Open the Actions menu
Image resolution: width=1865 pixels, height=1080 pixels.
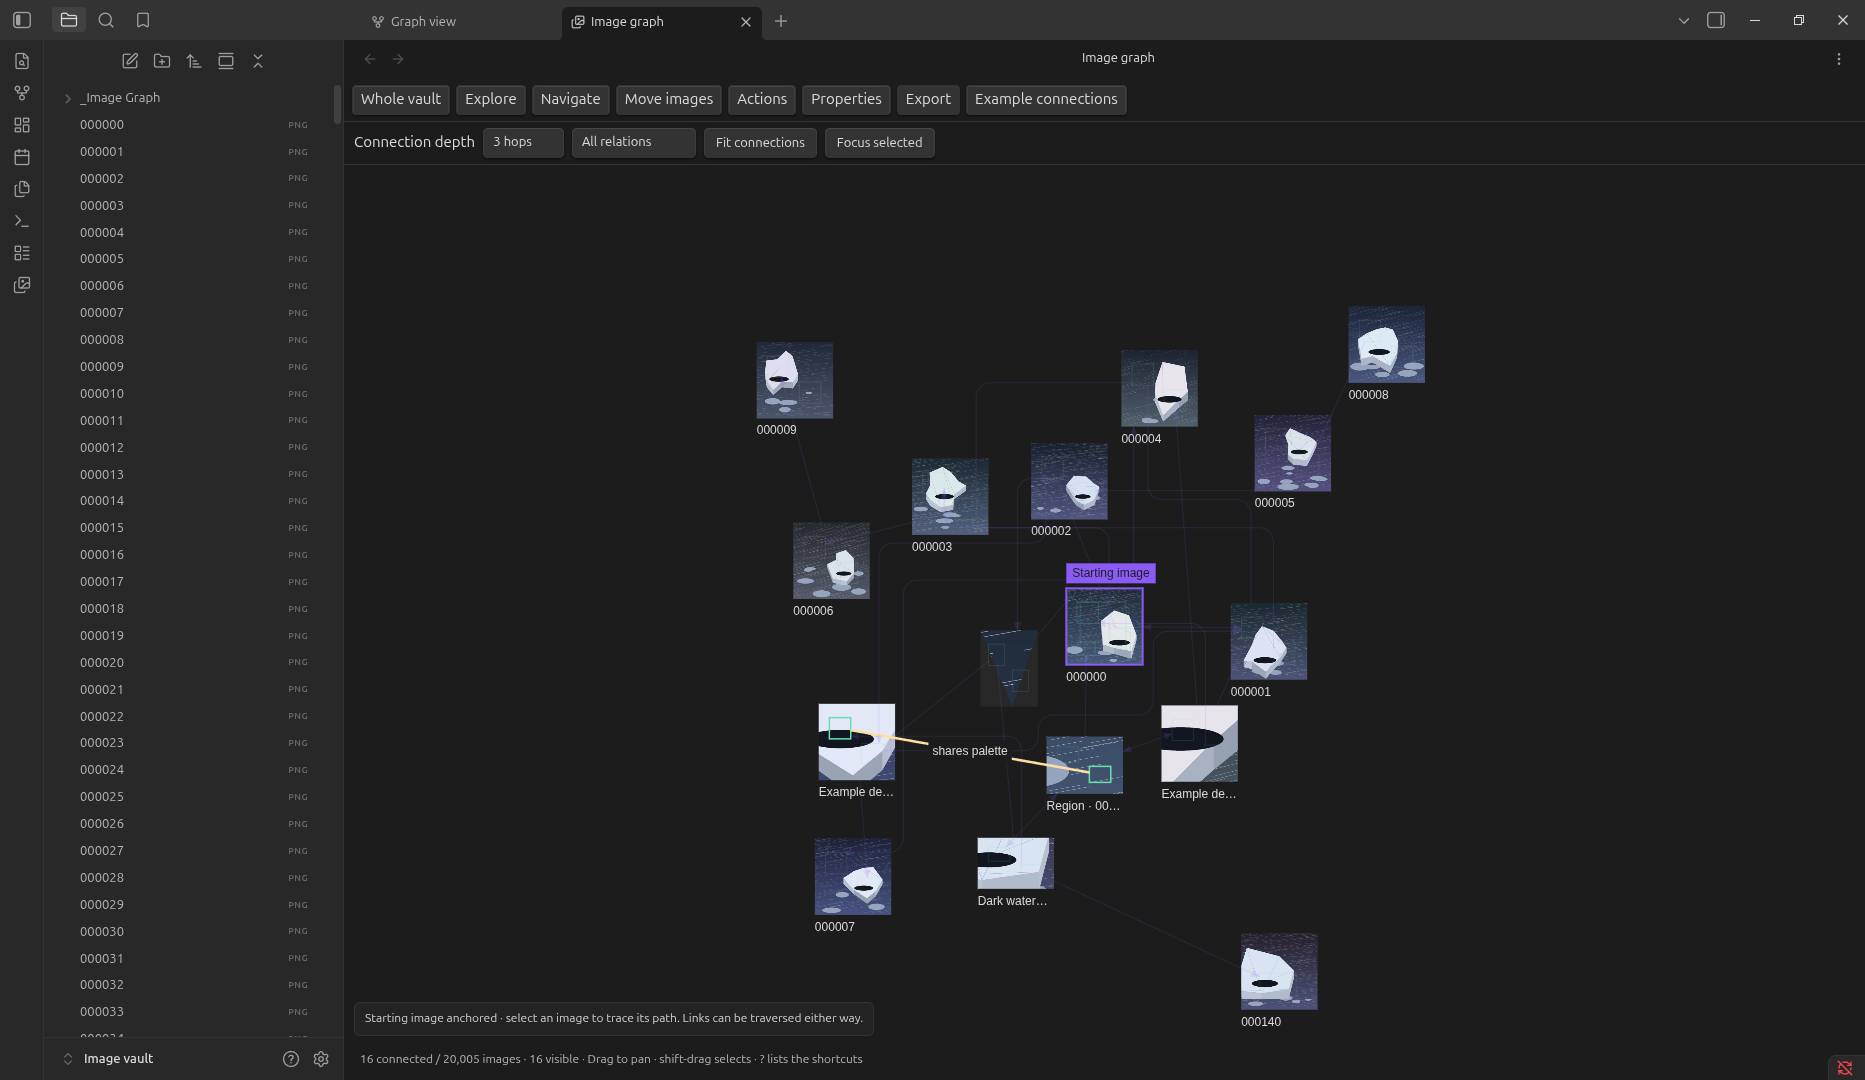coord(762,99)
